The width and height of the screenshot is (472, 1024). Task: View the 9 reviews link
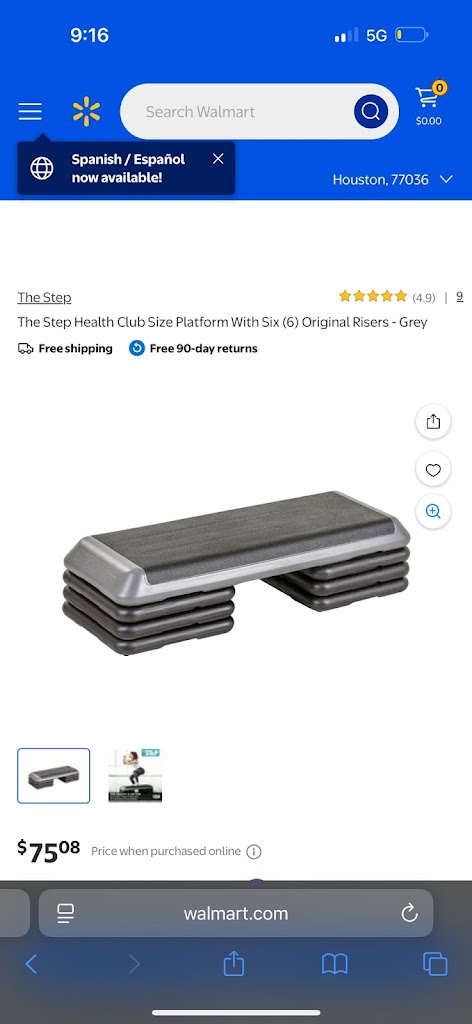(x=460, y=296)
